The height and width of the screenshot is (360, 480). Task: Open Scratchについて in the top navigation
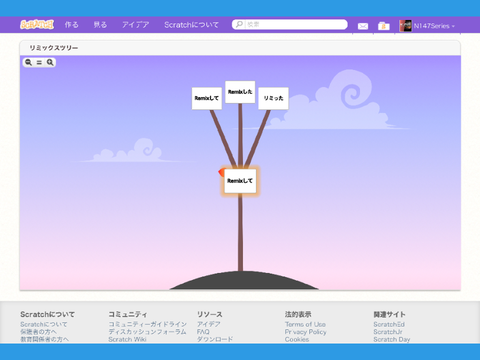pos(191,25)
